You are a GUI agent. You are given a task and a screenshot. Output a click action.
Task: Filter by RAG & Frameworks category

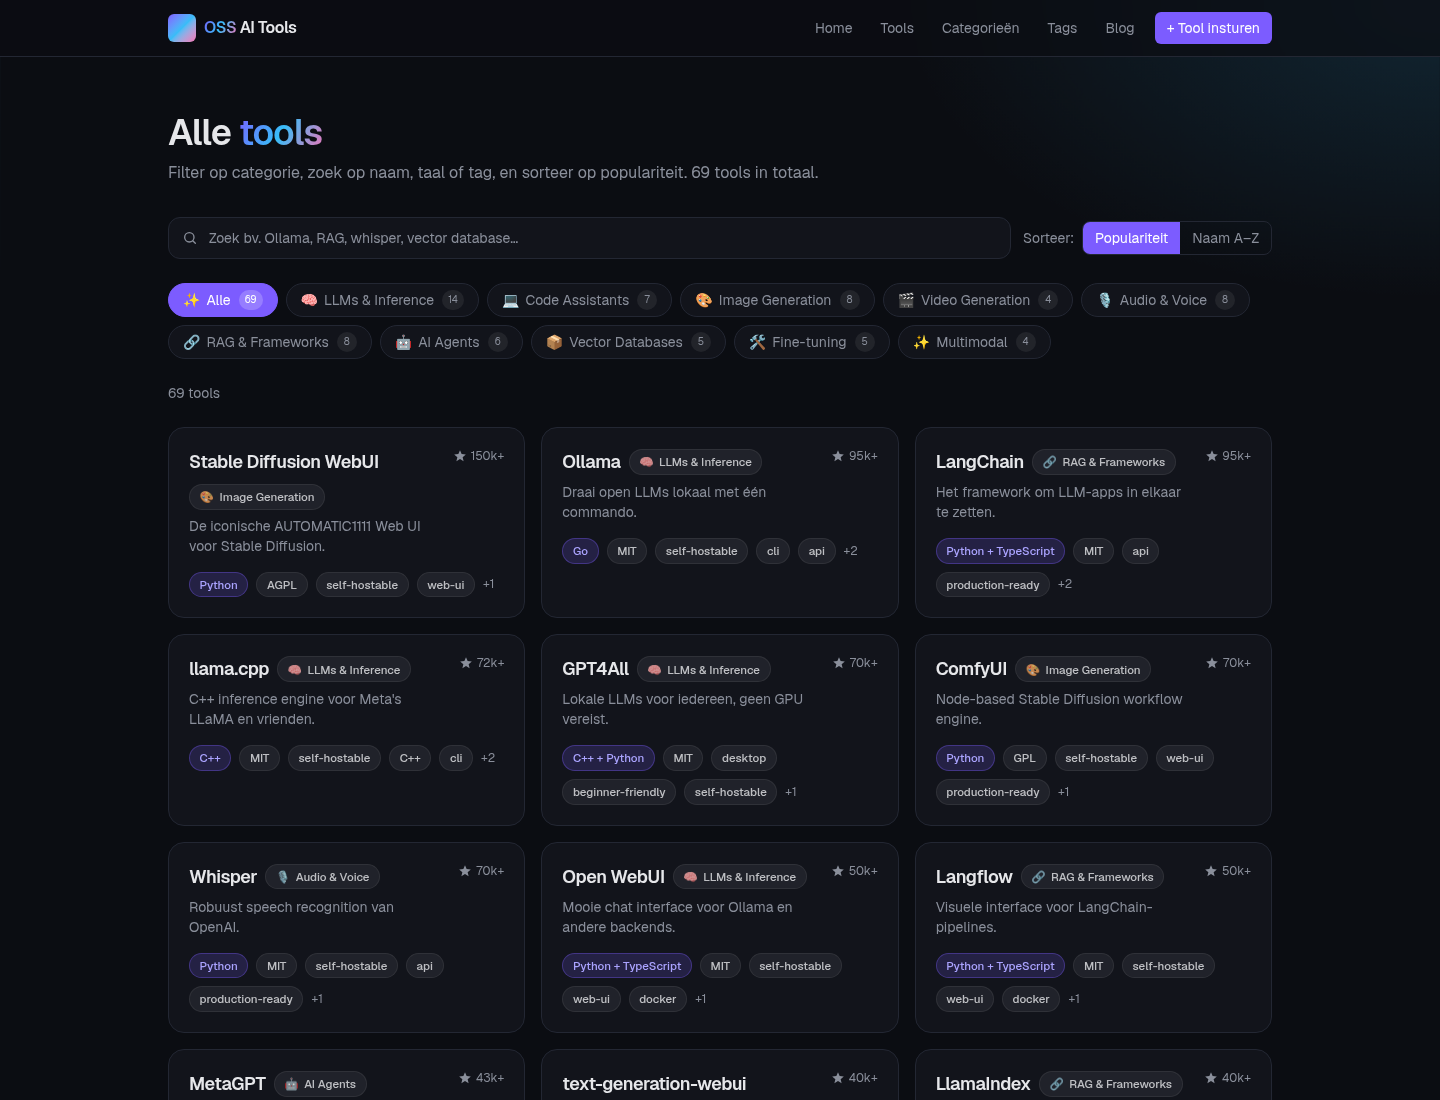tap(270, 342)
